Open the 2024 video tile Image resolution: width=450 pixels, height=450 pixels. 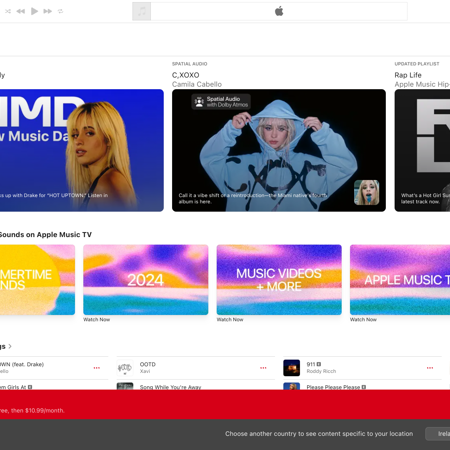tap(146, 280)
